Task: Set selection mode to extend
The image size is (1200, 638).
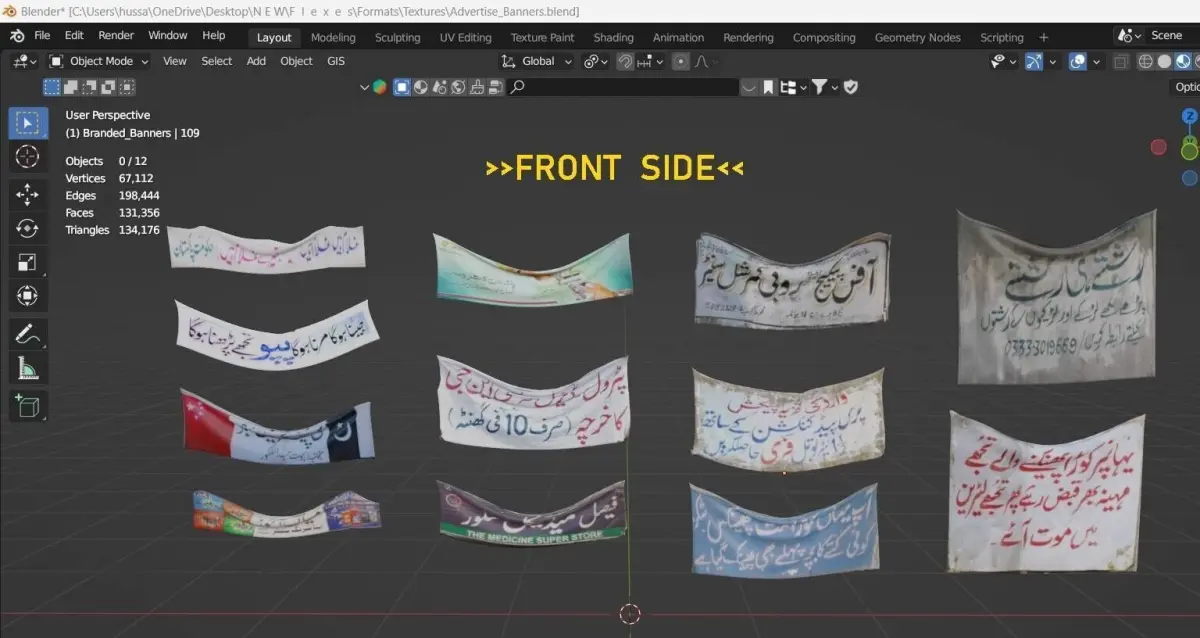Action: click(69, 87)
